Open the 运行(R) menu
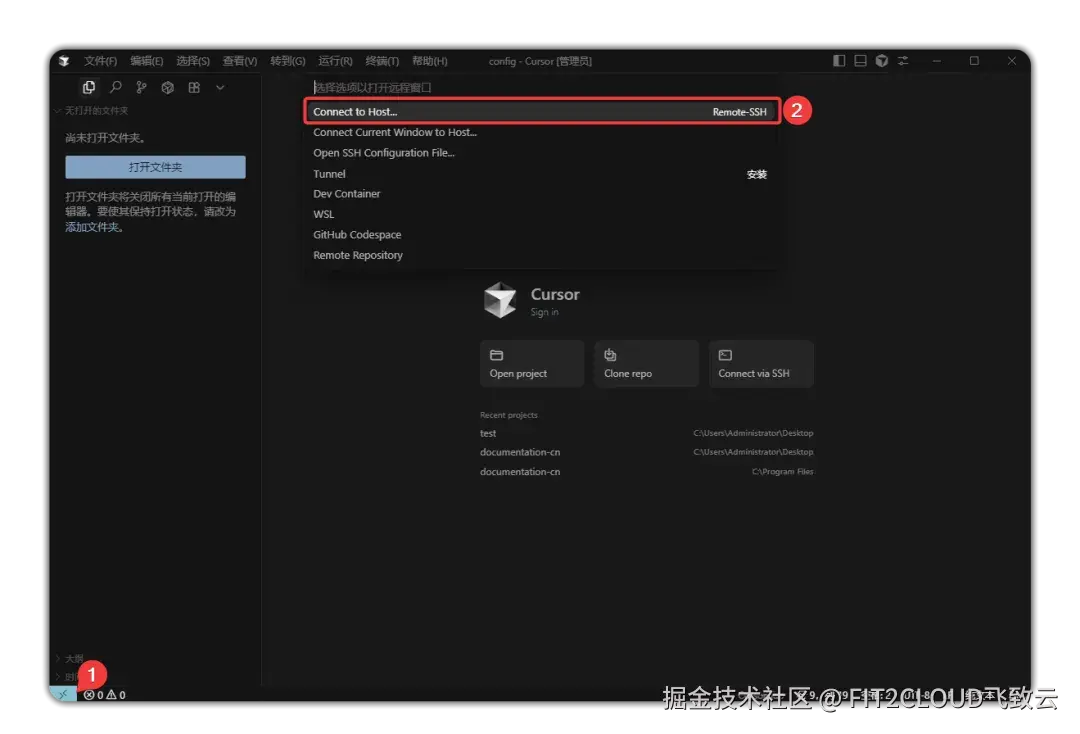This screenshot has width=1080, height=734. point(335,61)
